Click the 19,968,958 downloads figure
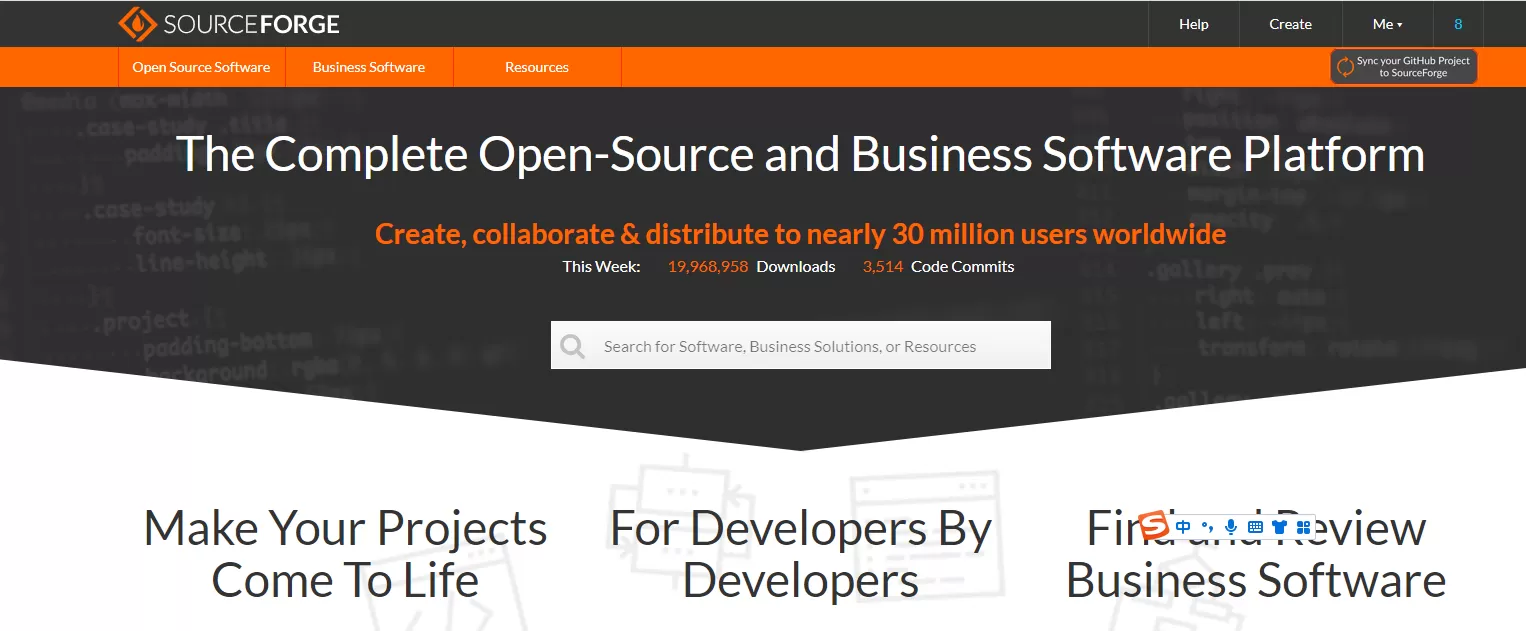1526x631 pixels. pos(708,266)
